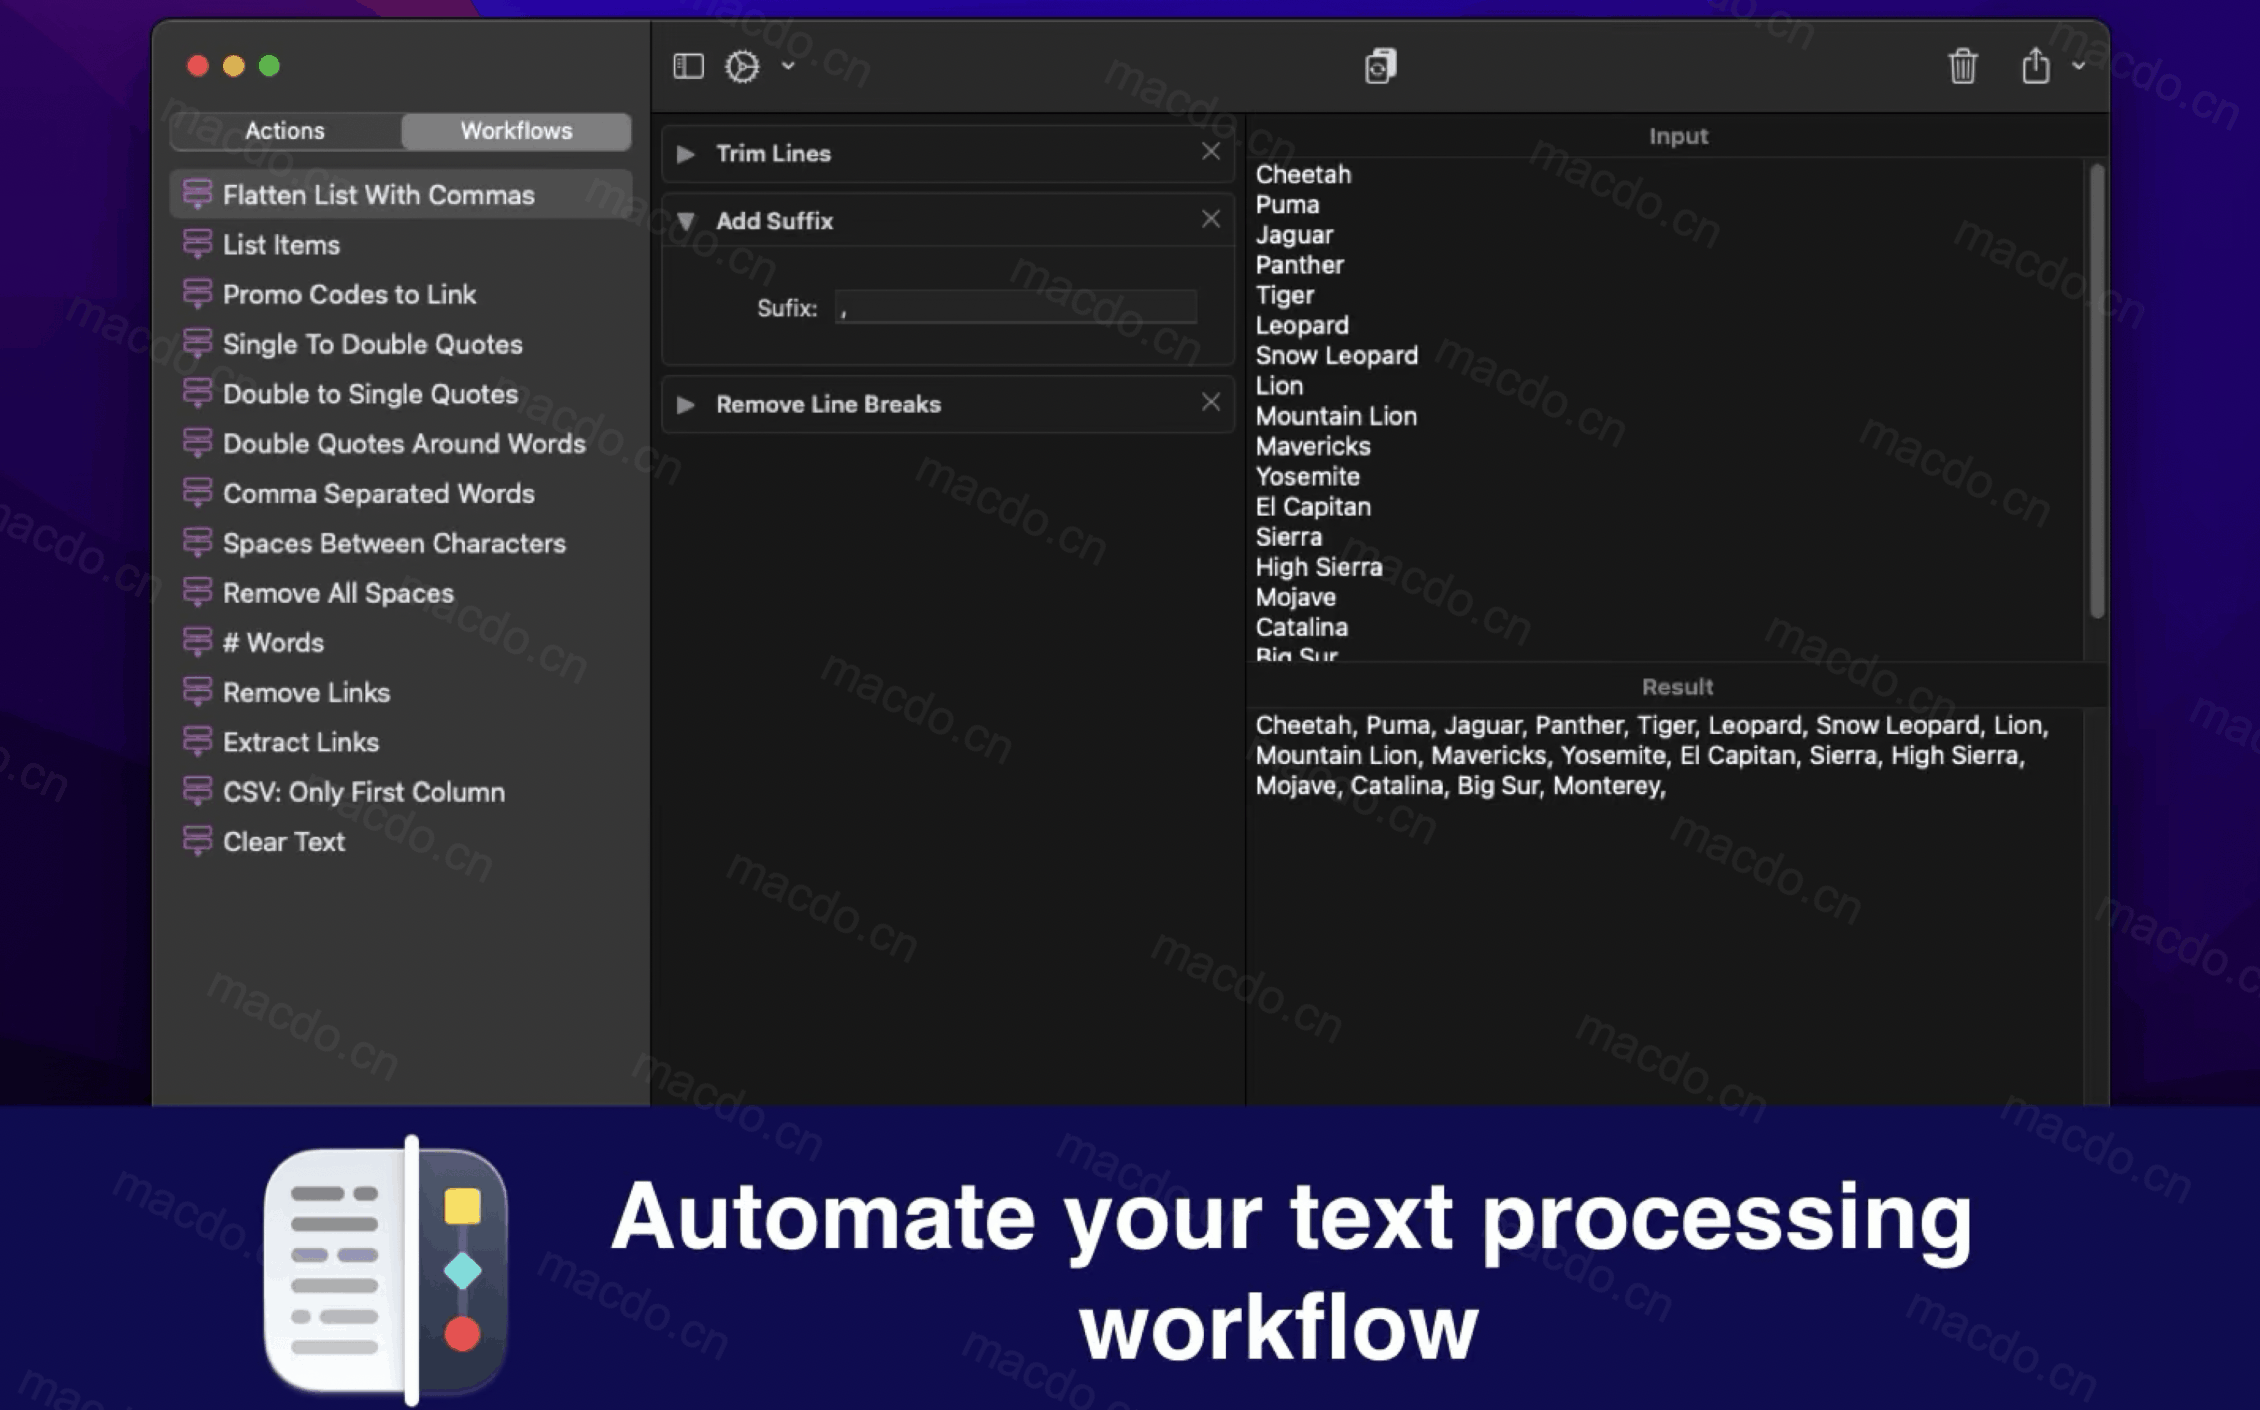Select the Remove All Spaces workflow
Viewport: 2260px width, 1410px height.
[338, 593]
